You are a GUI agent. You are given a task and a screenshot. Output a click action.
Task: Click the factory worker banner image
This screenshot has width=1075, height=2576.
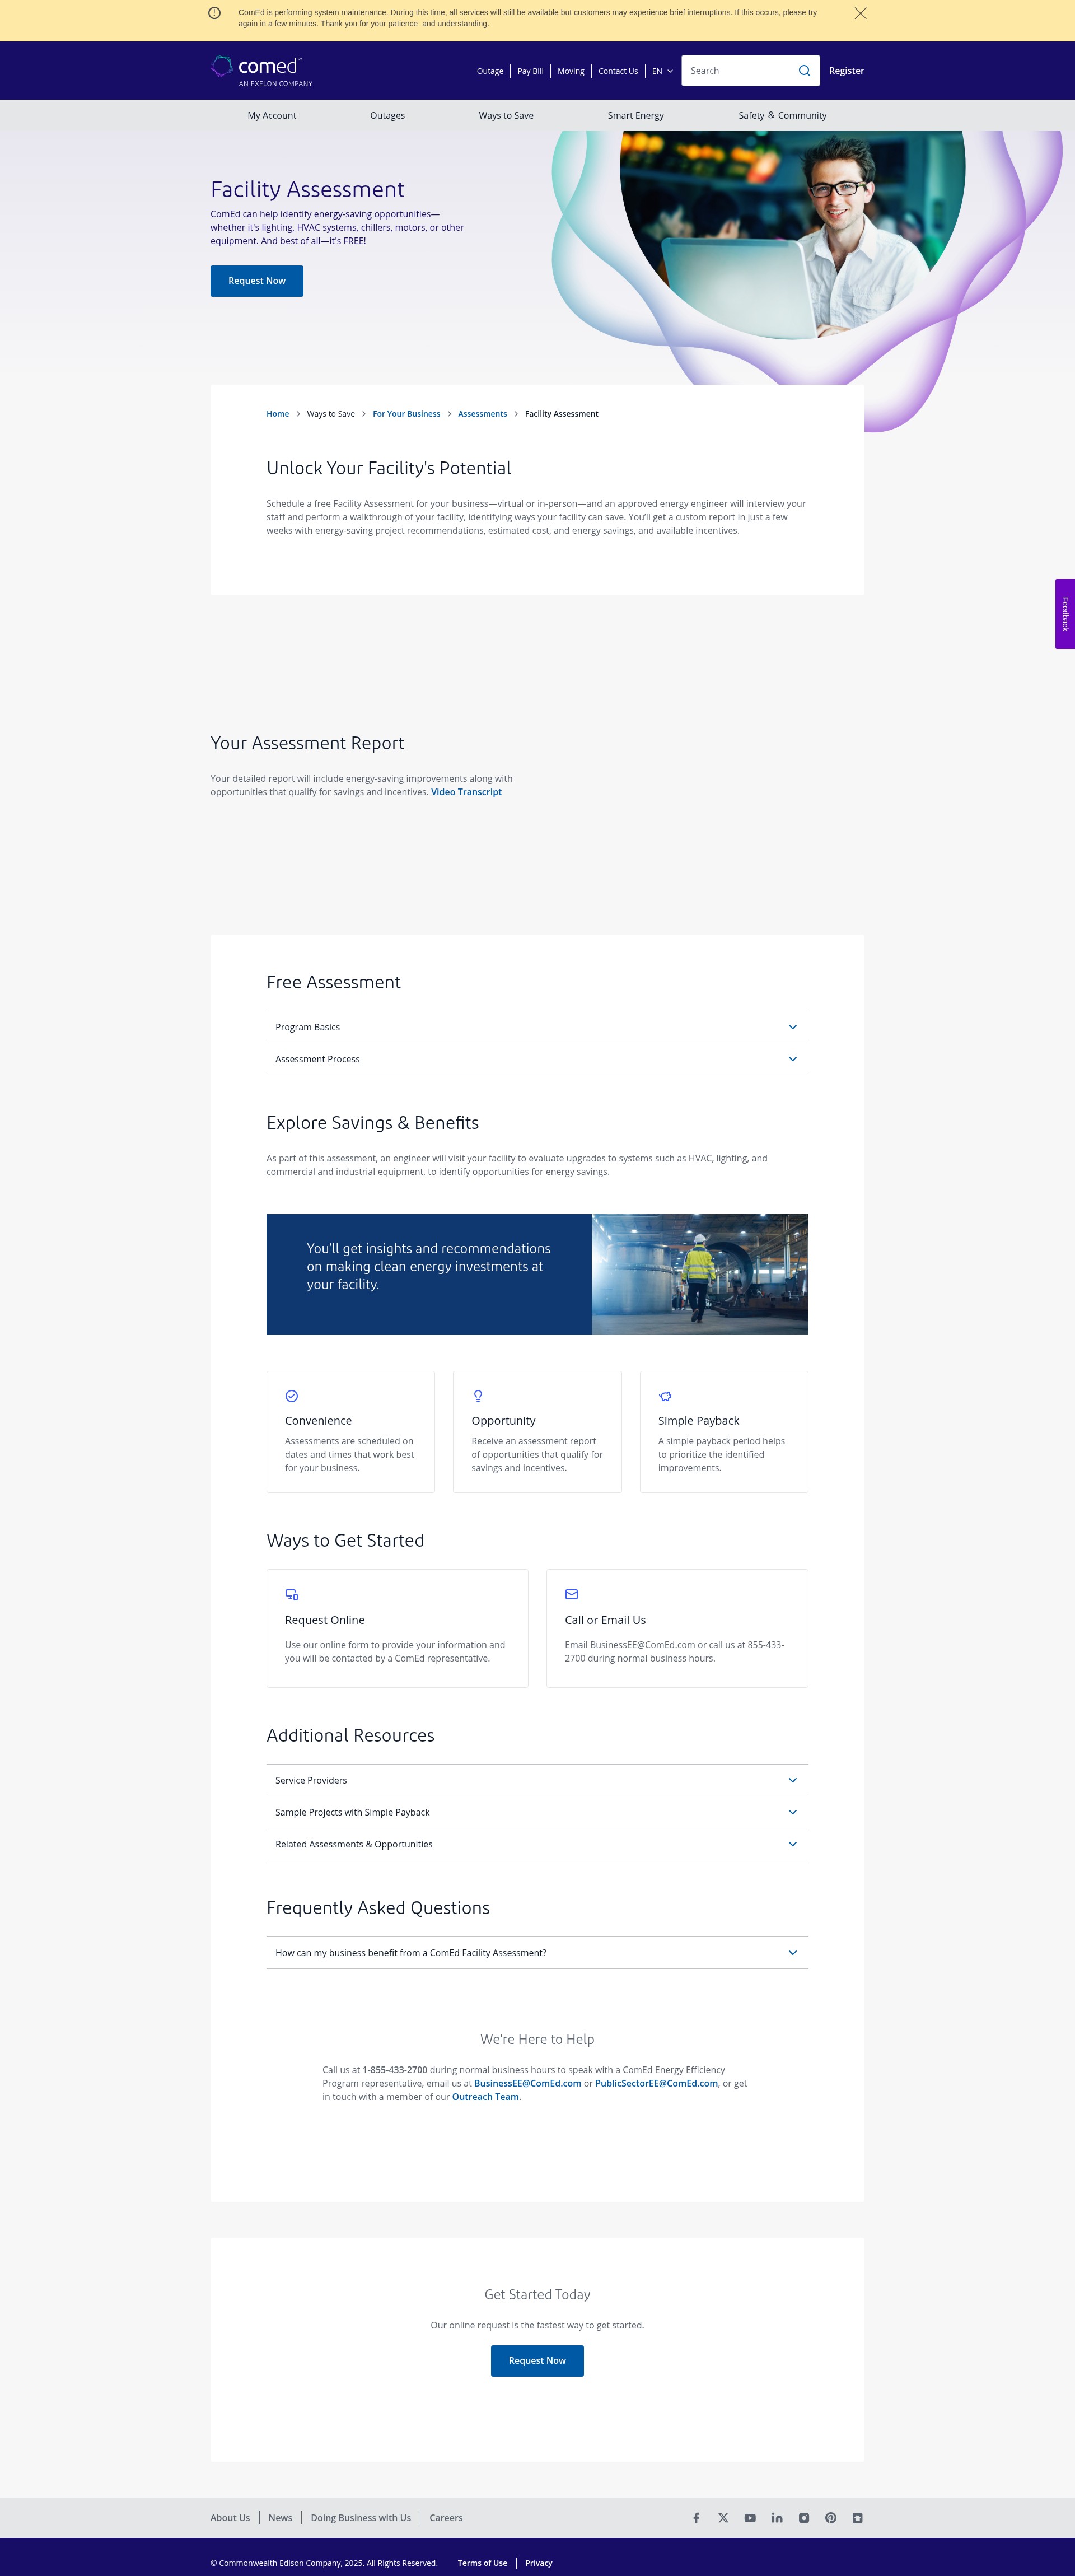(x=700, y=1274)
